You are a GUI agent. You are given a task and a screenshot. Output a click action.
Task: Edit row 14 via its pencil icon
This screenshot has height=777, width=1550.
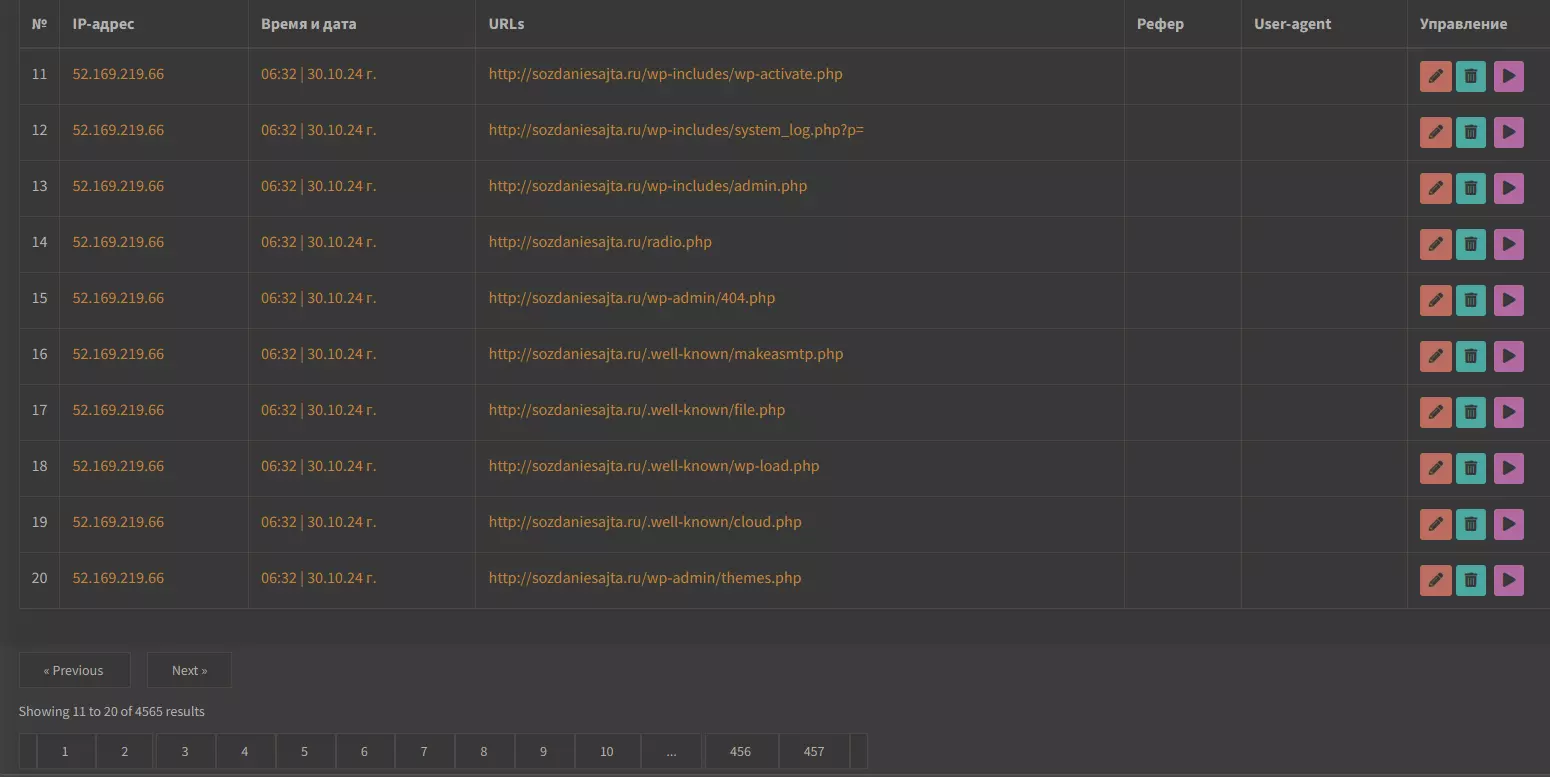click(1435, 244)
